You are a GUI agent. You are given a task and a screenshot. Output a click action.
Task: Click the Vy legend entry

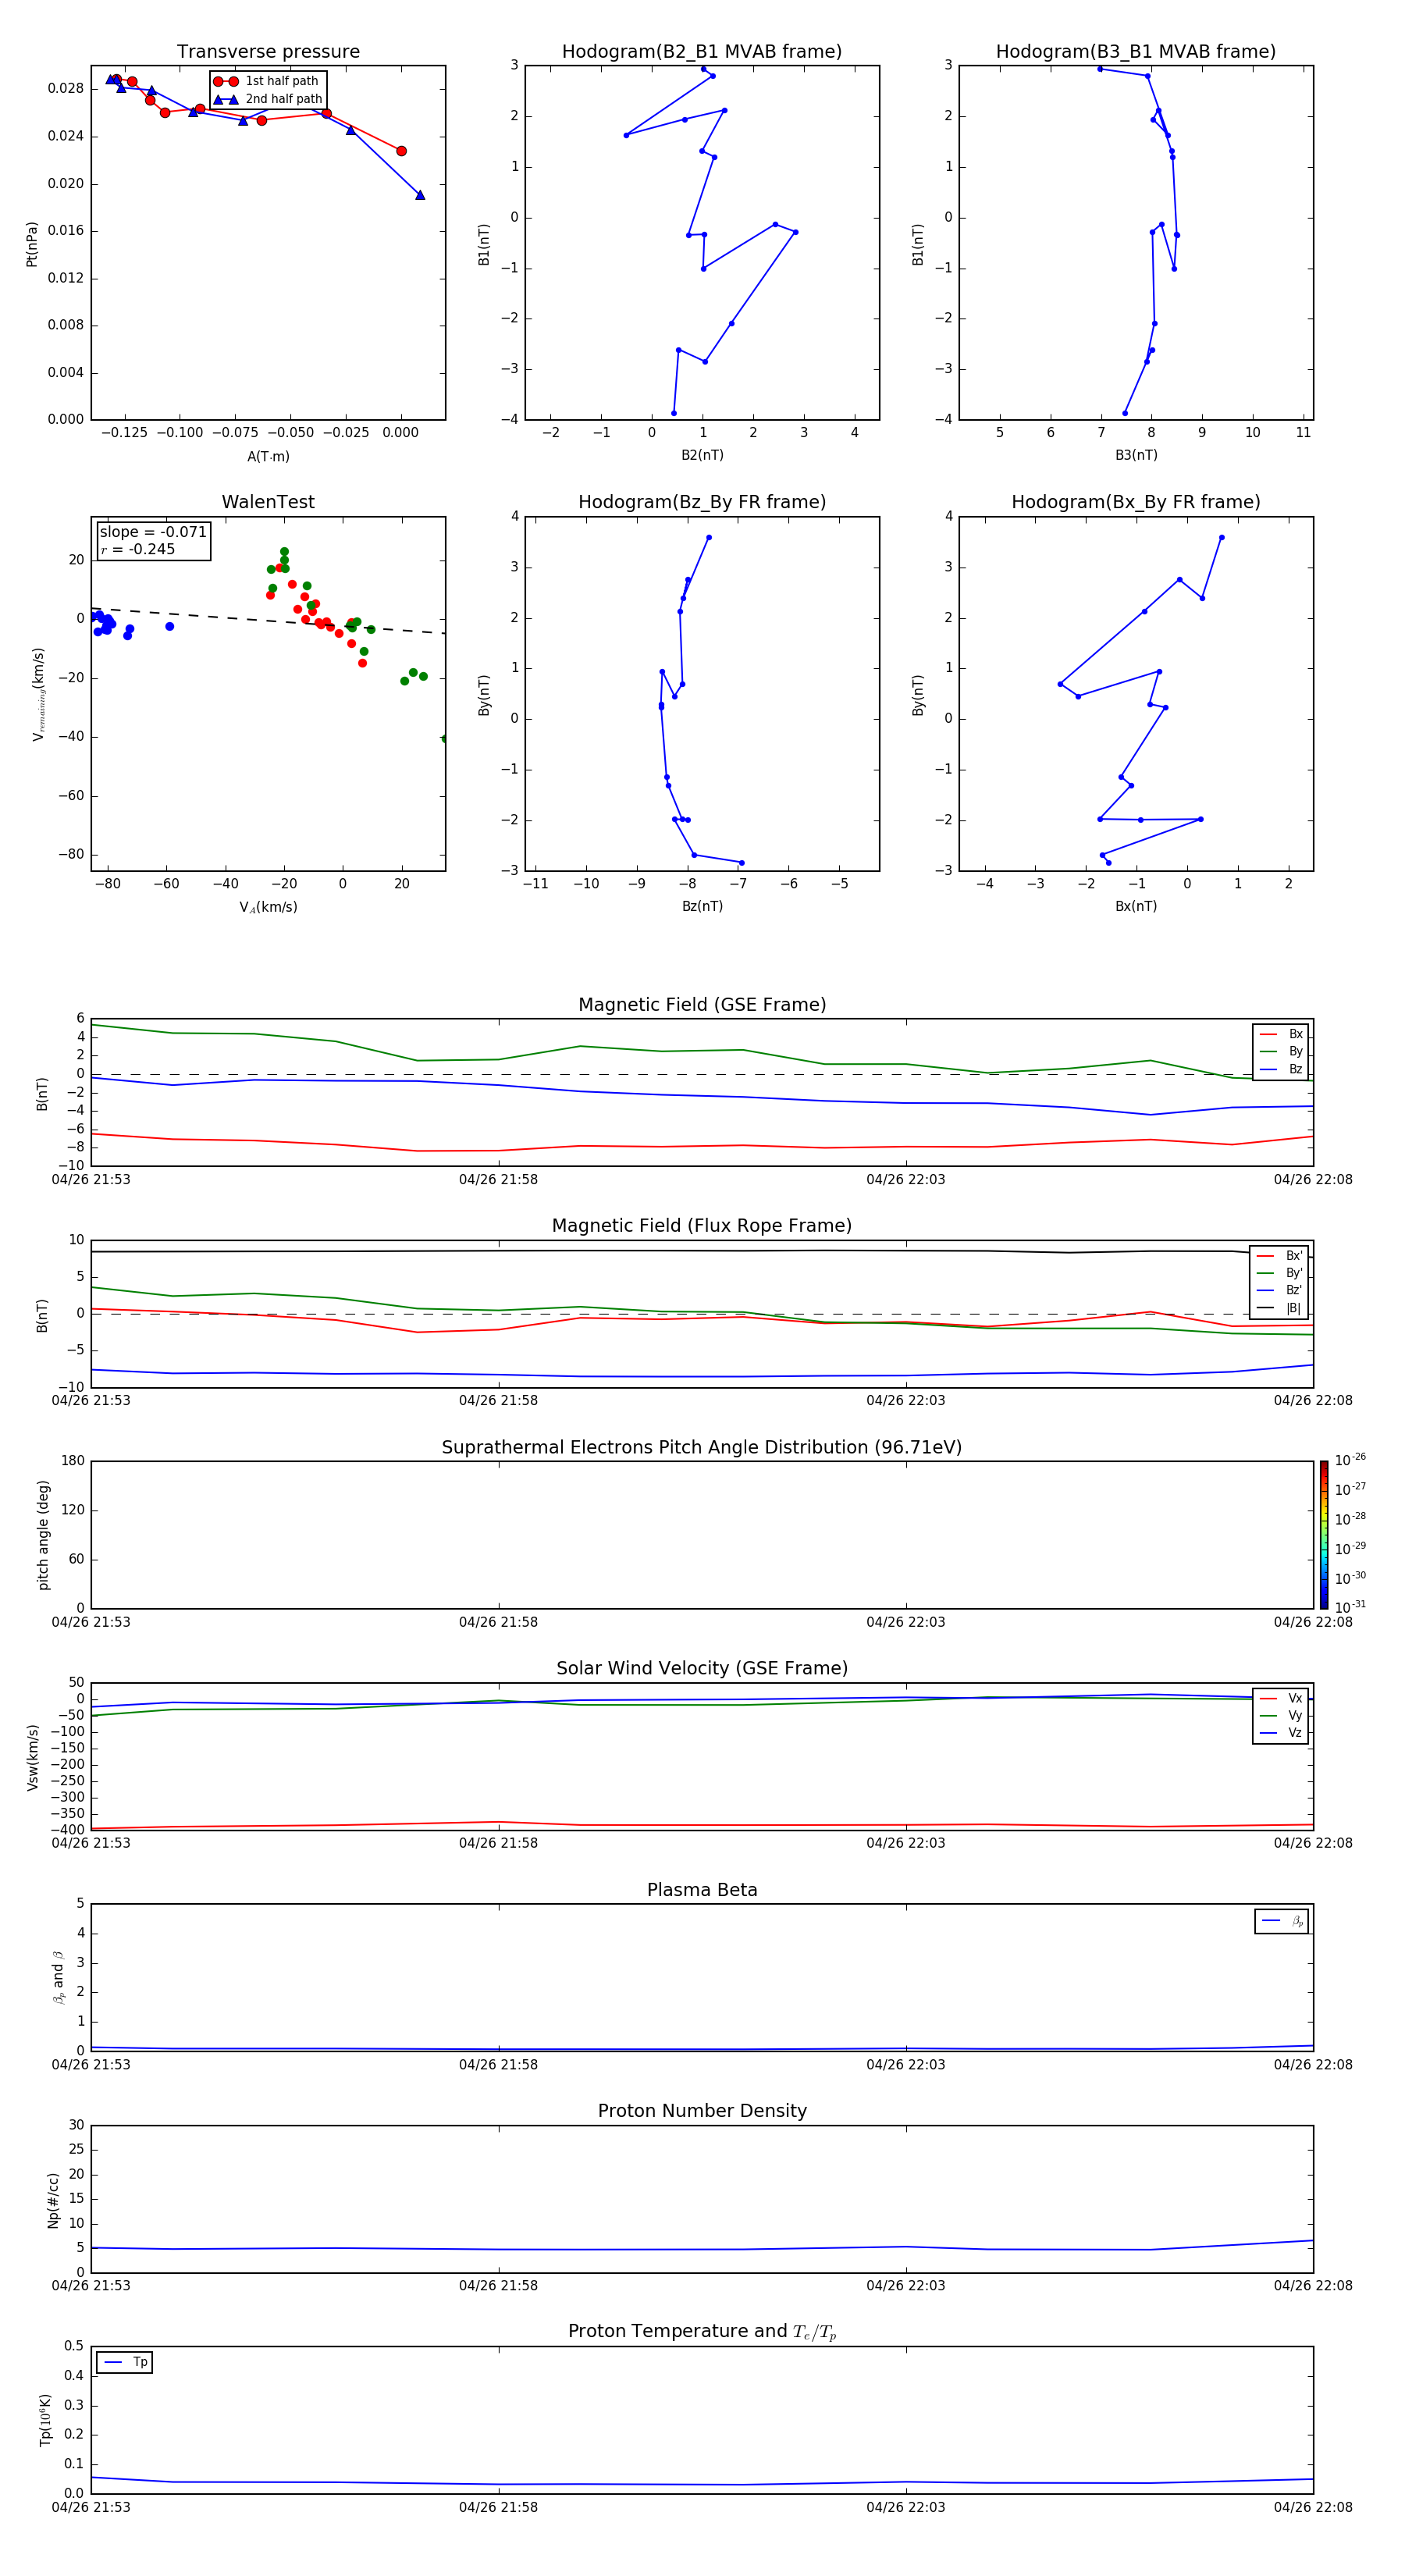pos(1281,1715)
